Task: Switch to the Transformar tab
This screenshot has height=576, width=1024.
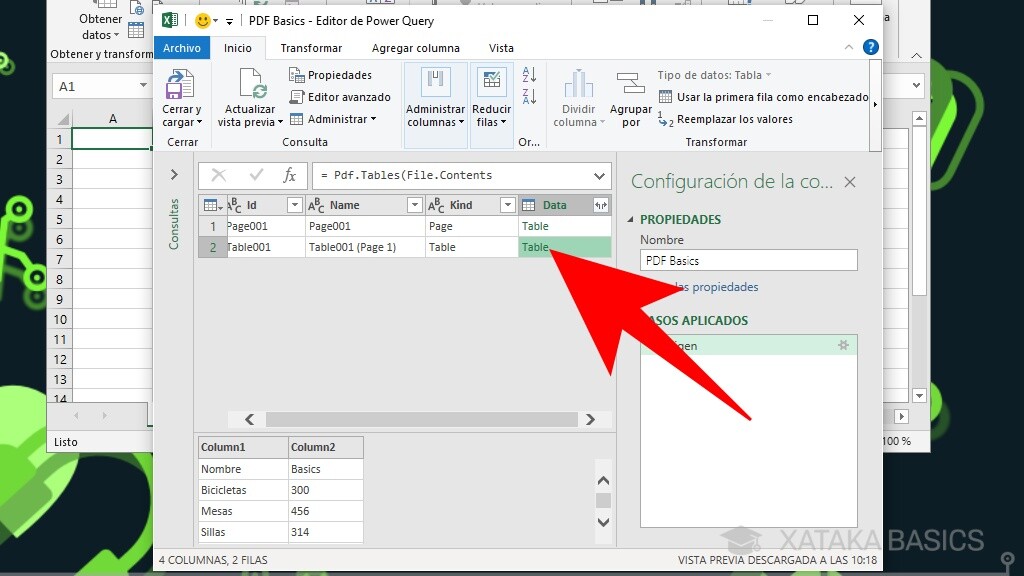Action: [x=311, y=48]
